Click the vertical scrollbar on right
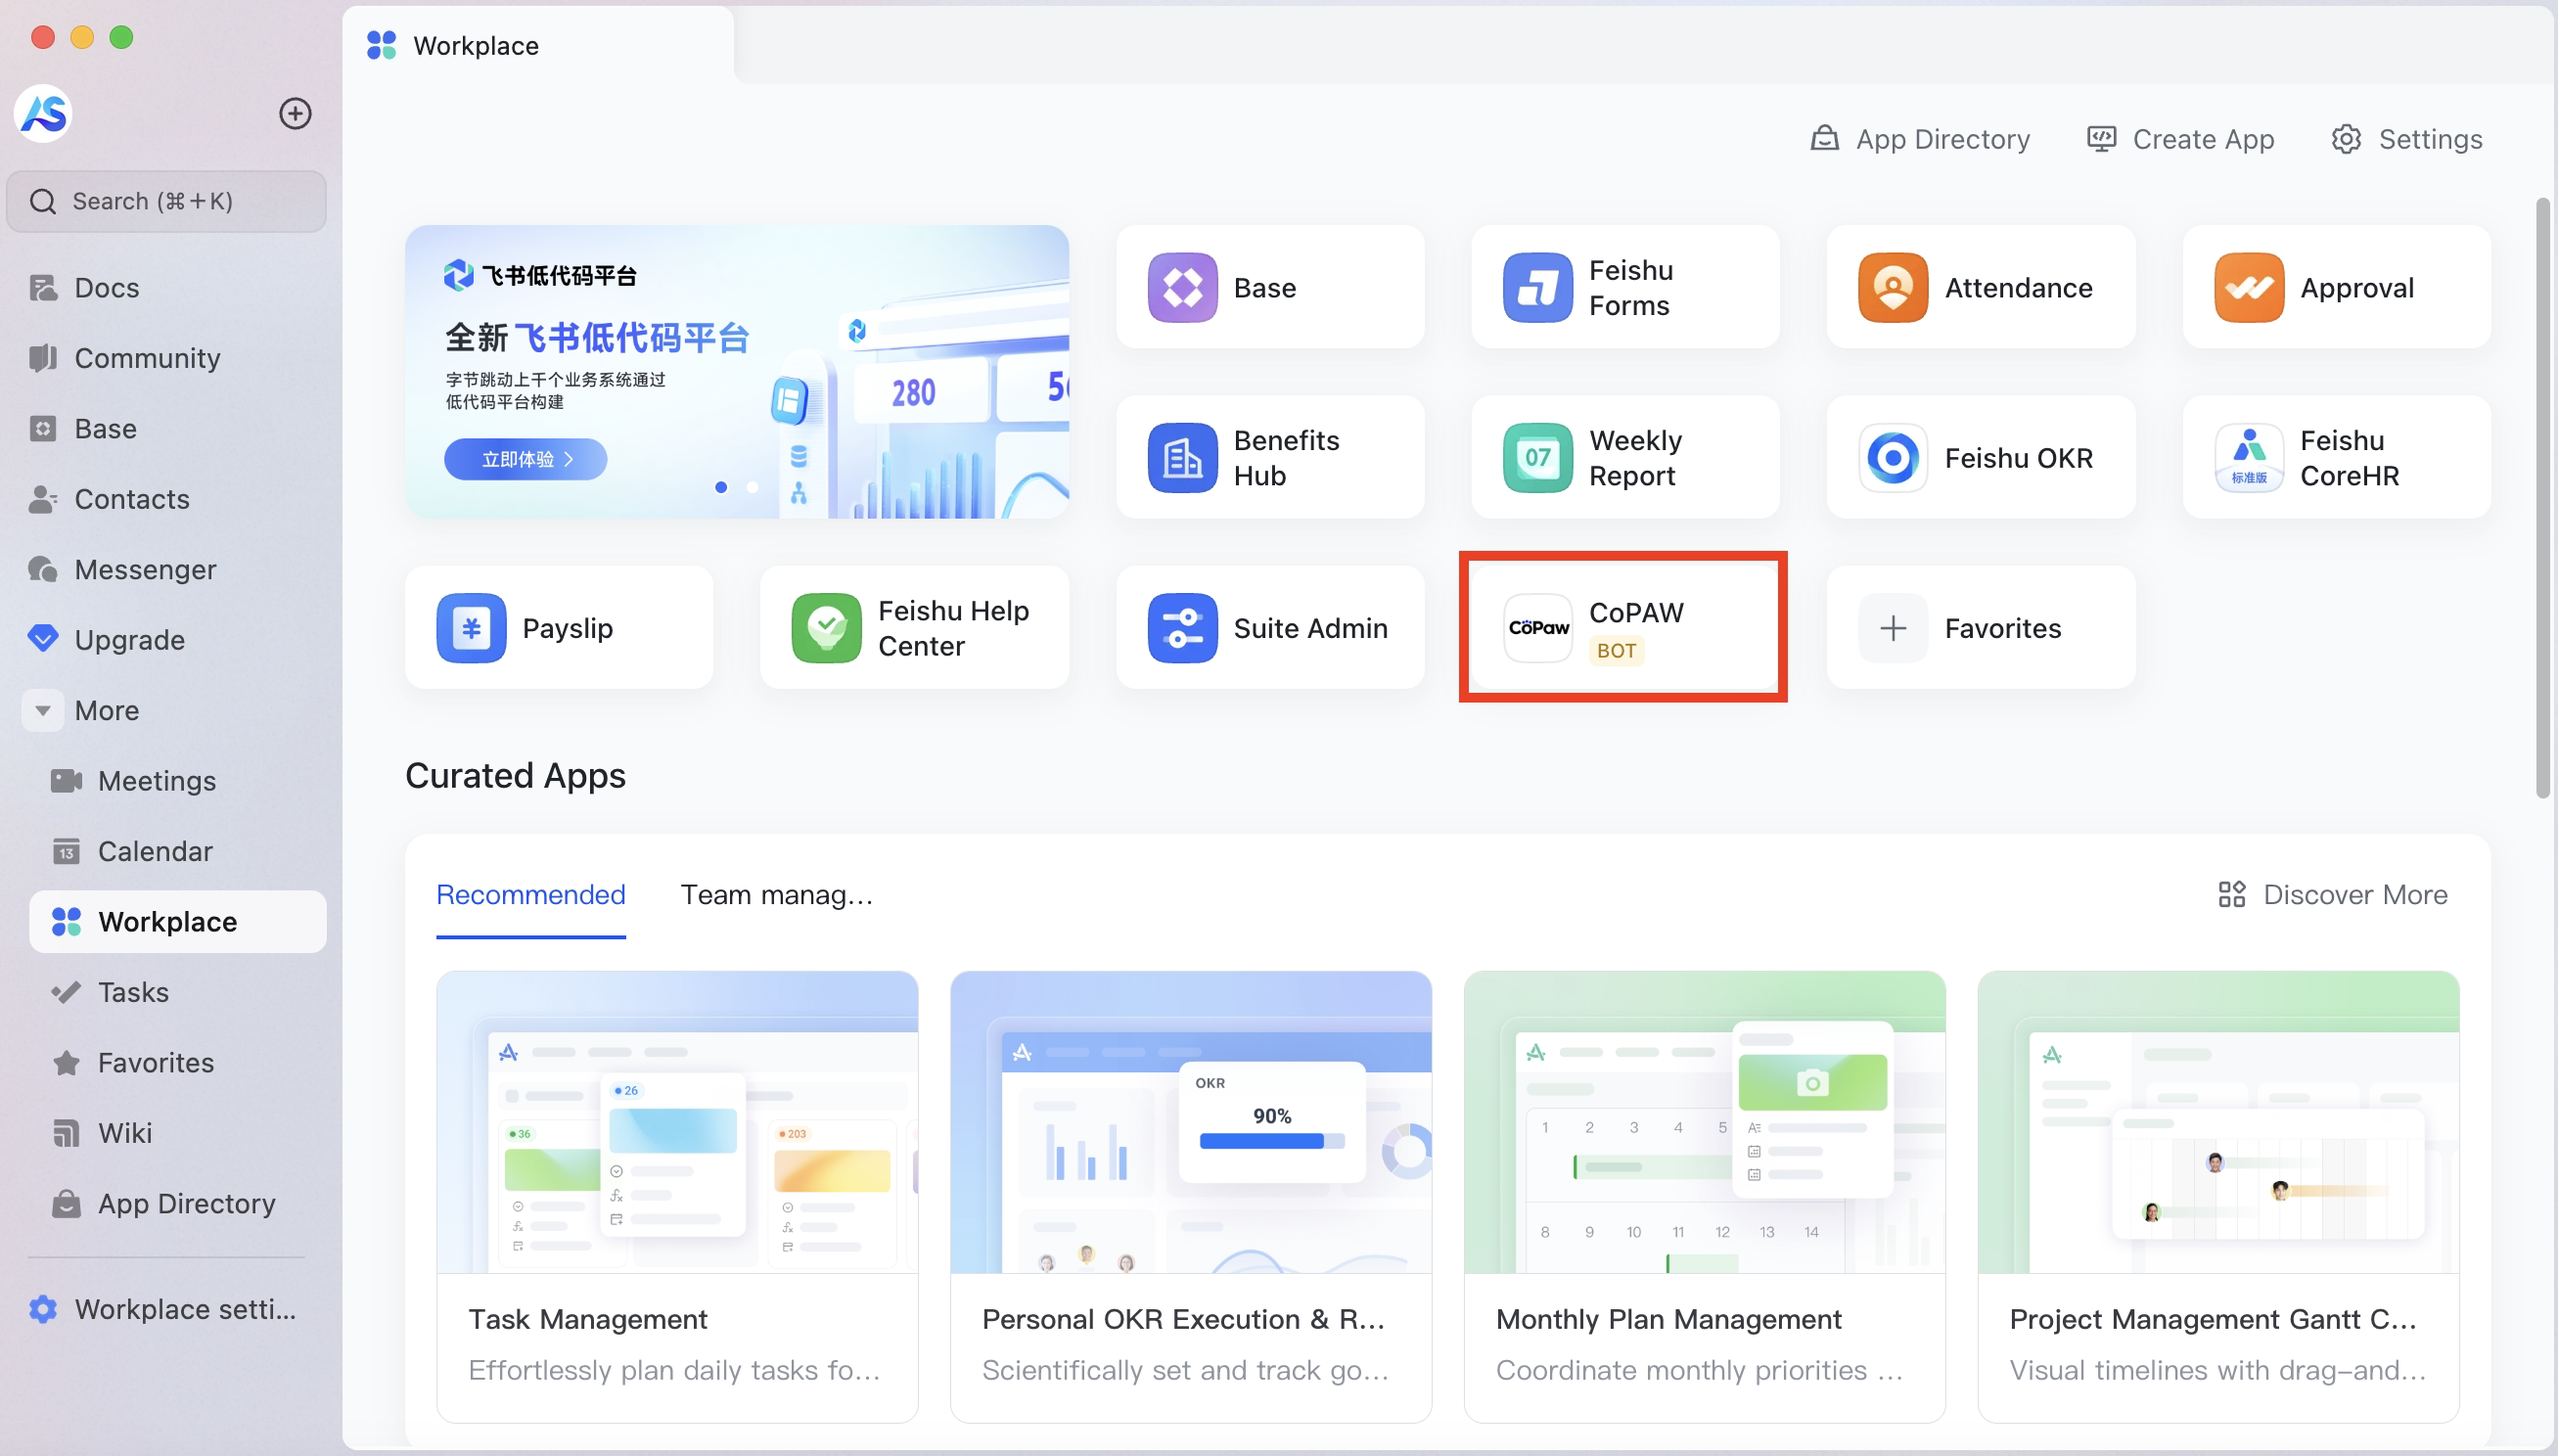This screenshot has height=1456, width=2558. (2541, 500)
